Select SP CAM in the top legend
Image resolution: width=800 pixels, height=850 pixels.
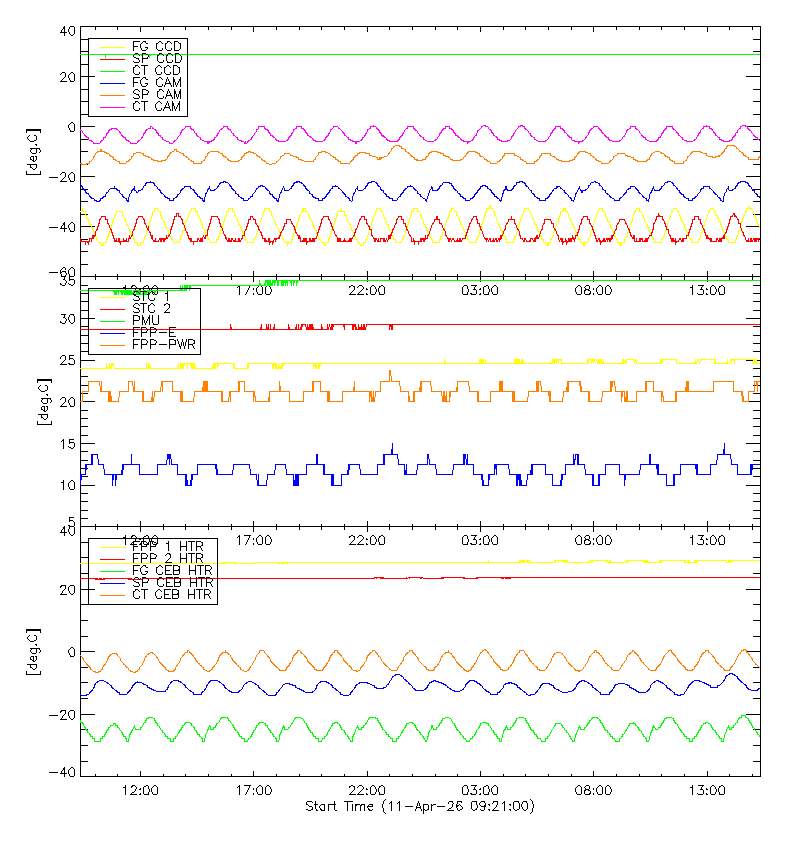point(156,94)
